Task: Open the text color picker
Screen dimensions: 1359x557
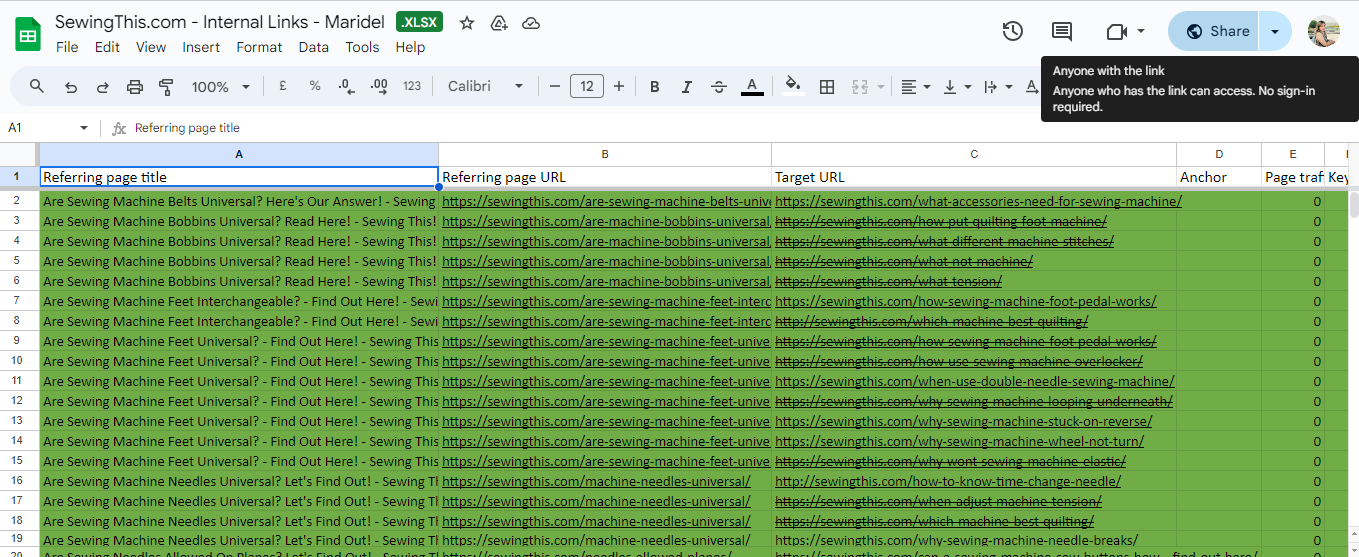Action: (x=752, y=87)
